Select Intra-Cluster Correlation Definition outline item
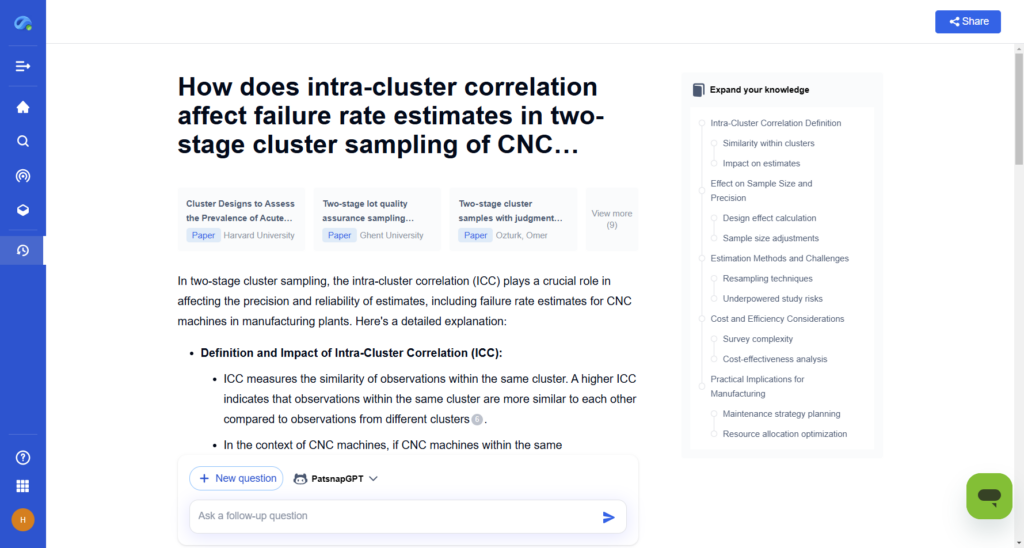 tap(775, 123)
